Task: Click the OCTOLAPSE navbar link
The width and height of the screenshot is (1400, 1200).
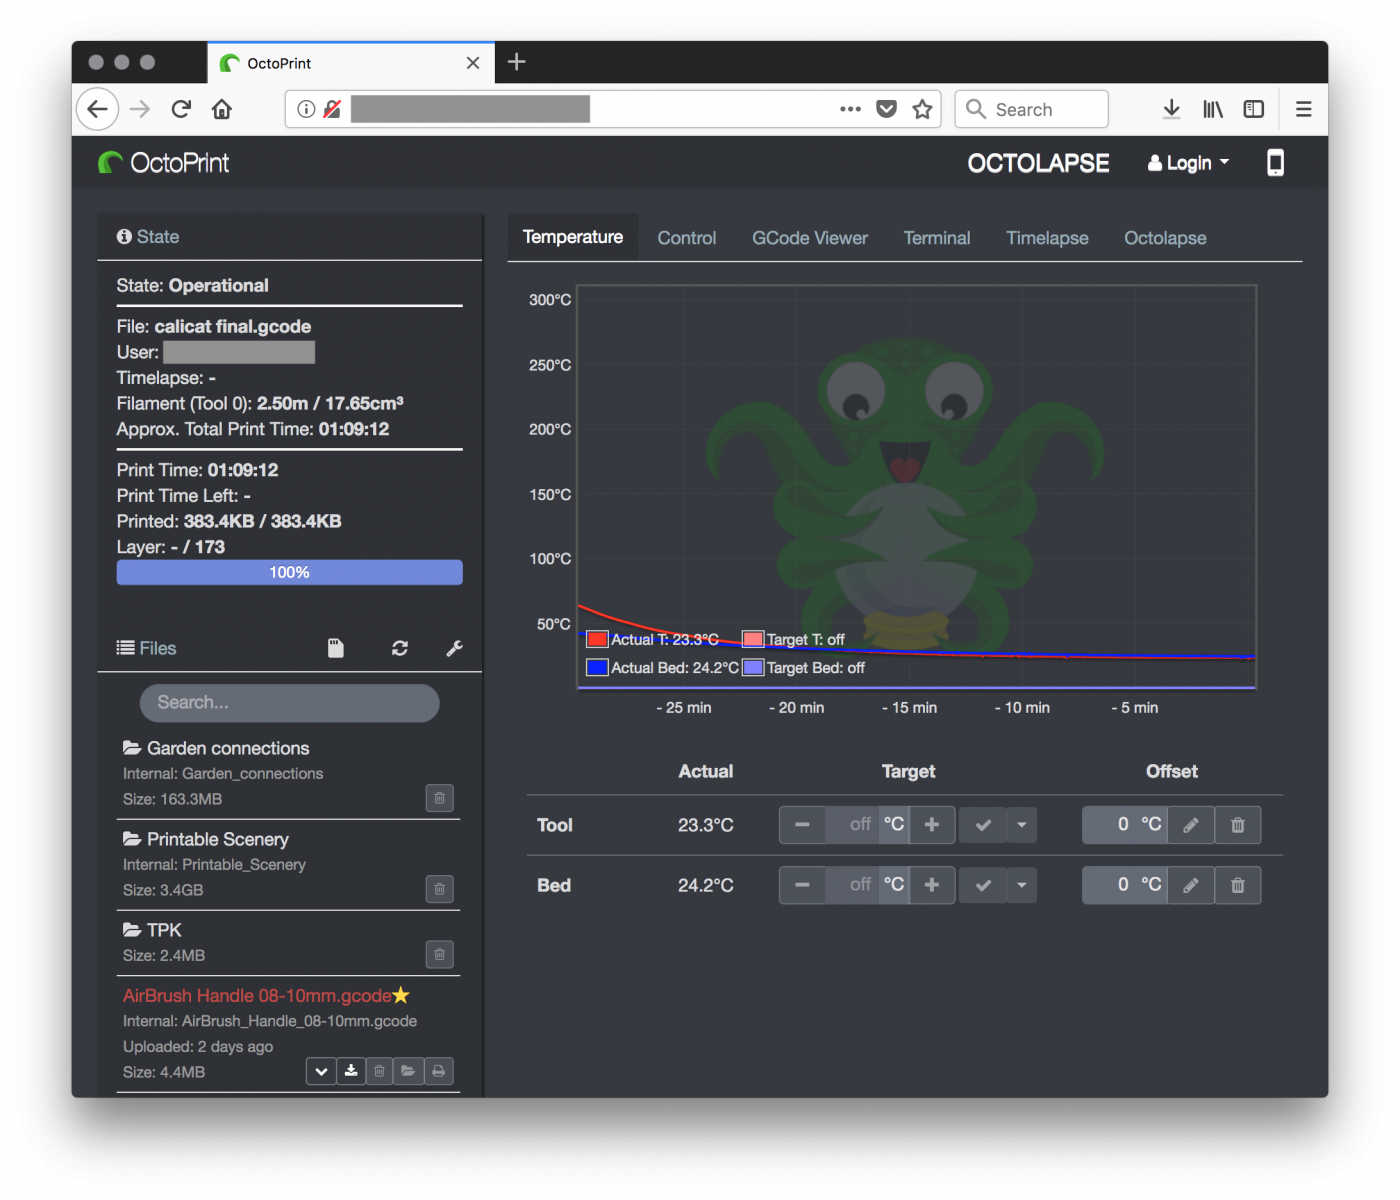Action: (1038, 163)
